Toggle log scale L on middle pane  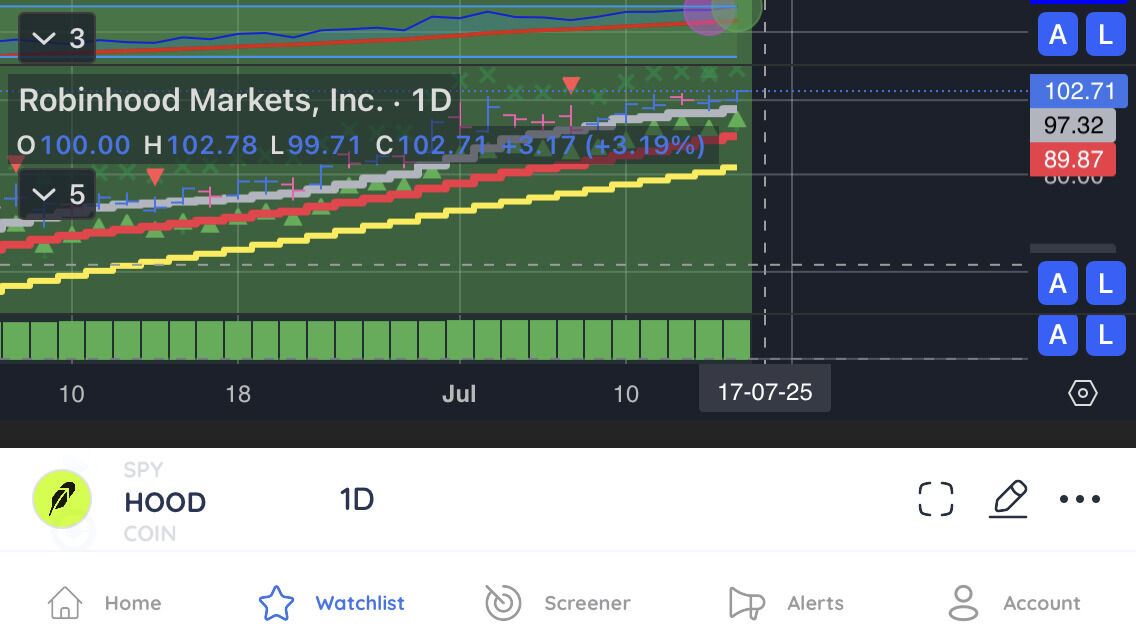click(1106, 283)
